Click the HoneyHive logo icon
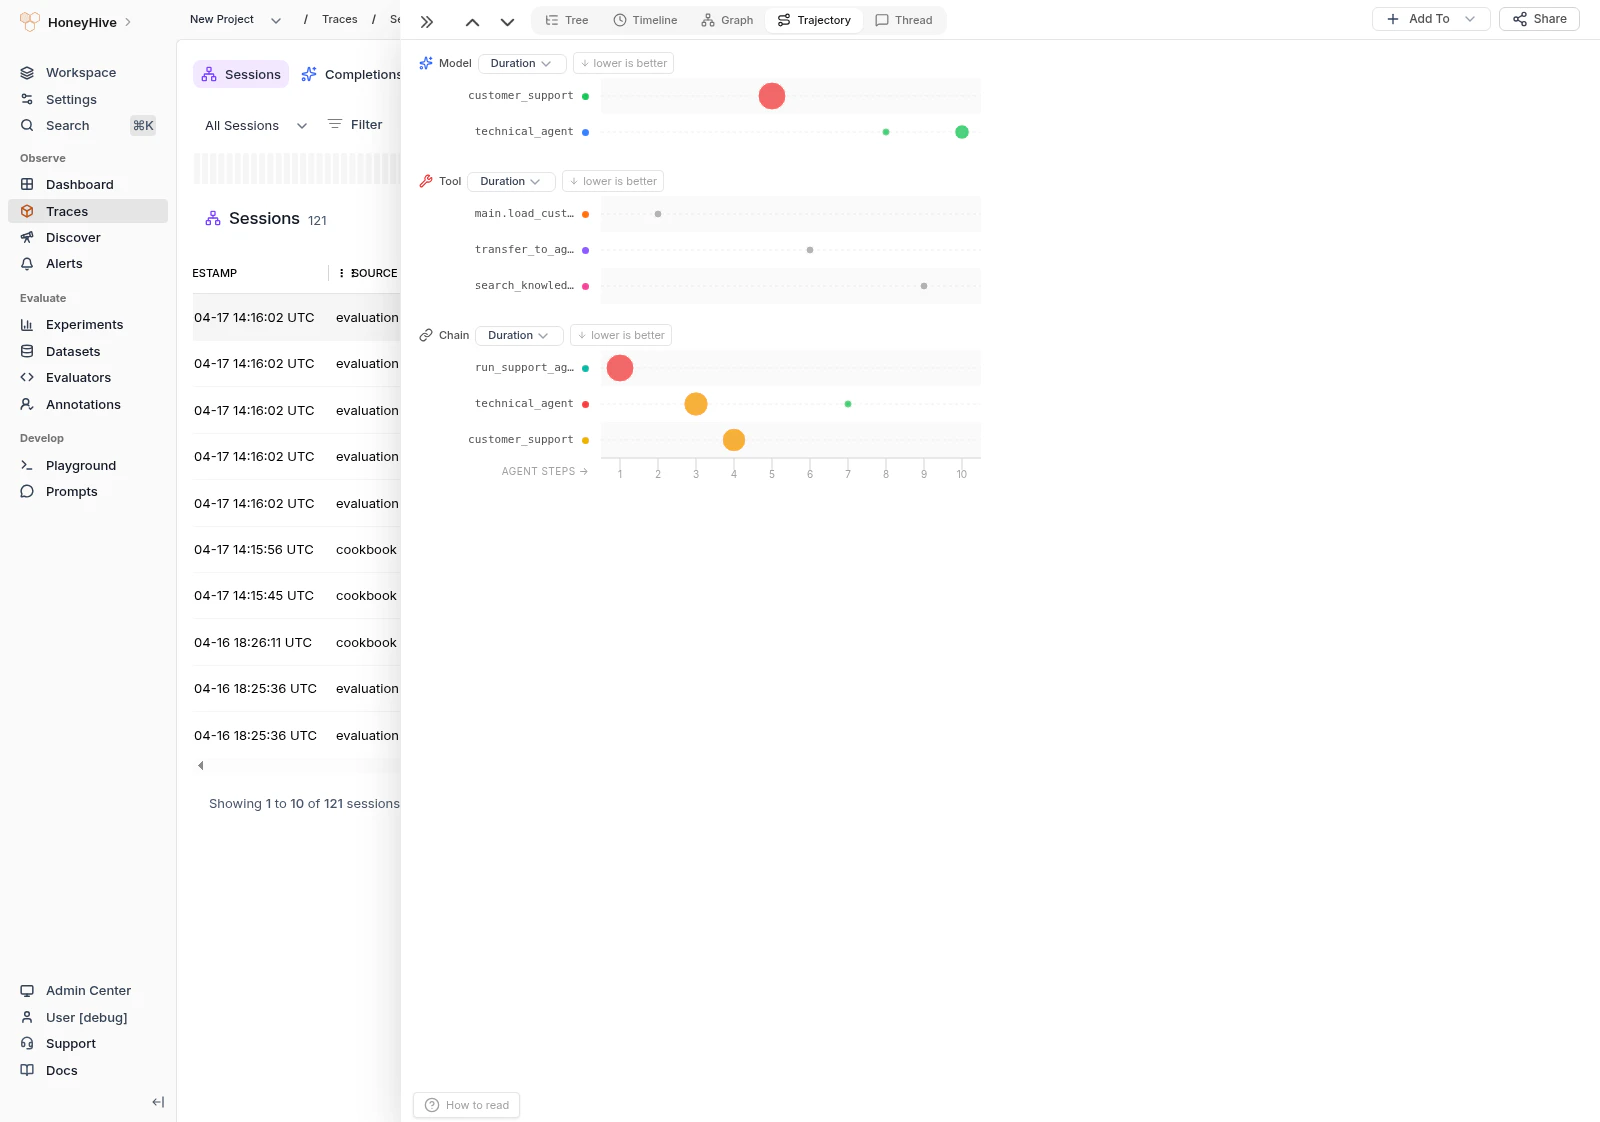This screenshot has height=1122, width=1600. point(30,22)
